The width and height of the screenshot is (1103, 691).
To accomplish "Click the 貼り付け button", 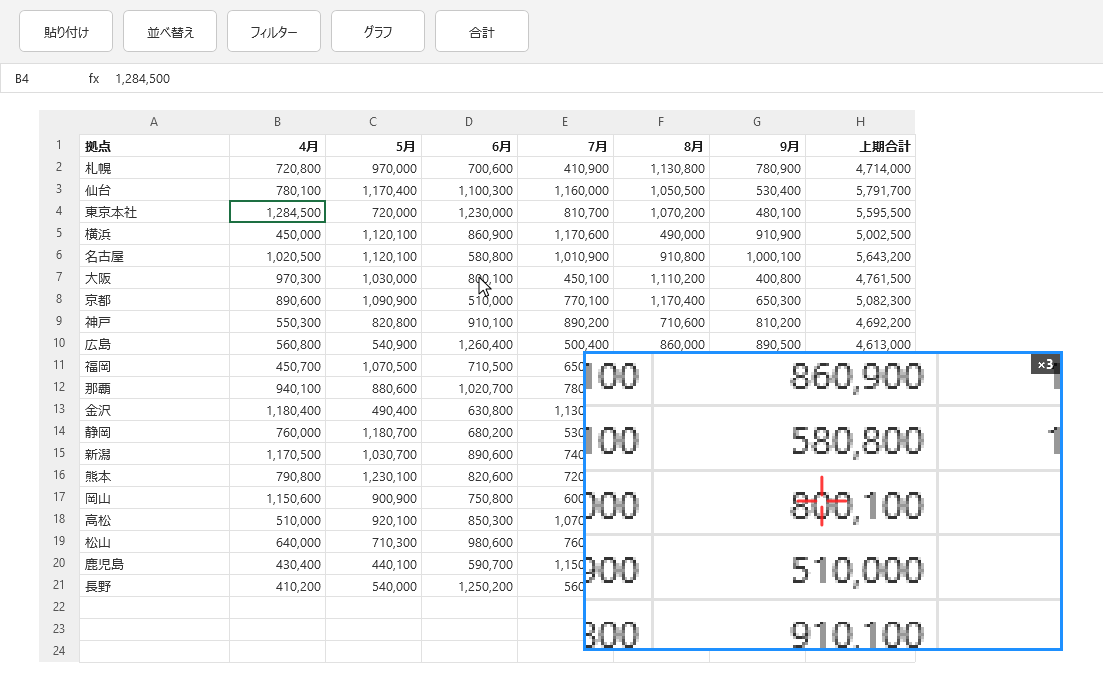I will click(66, 32).
